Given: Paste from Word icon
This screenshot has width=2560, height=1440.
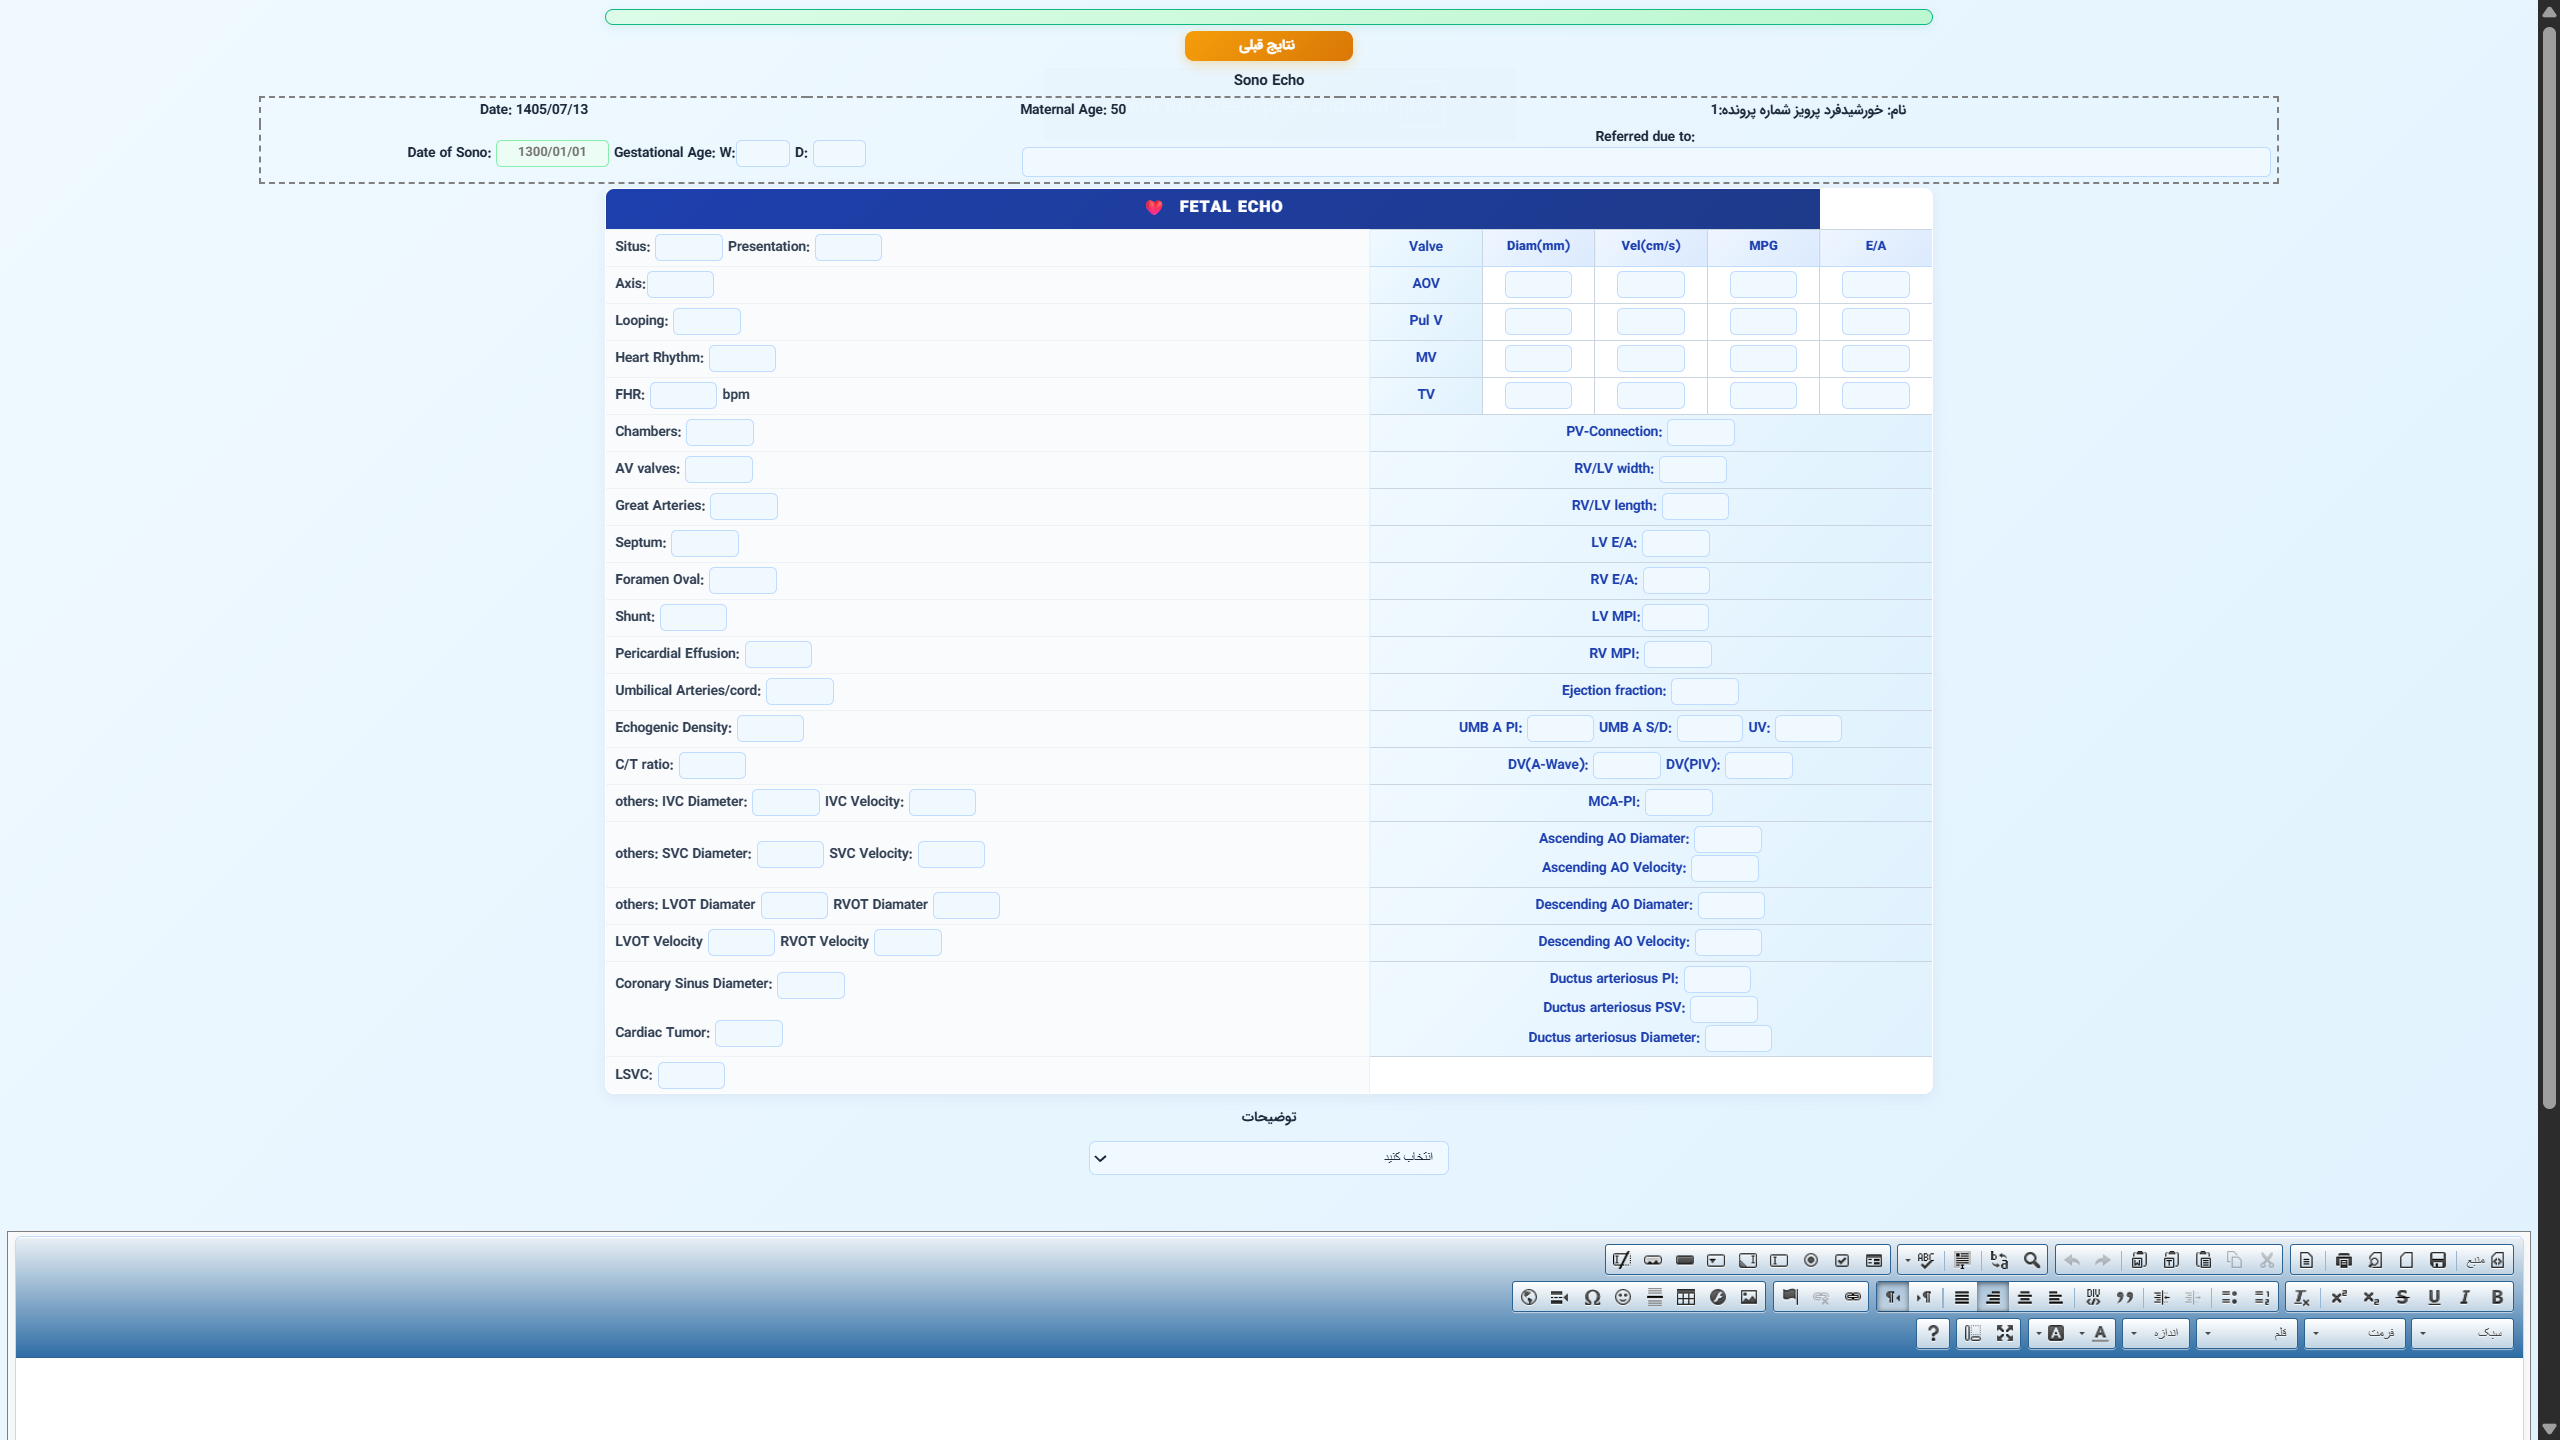Looking at the screenshot, I should click(2139, 1260).
